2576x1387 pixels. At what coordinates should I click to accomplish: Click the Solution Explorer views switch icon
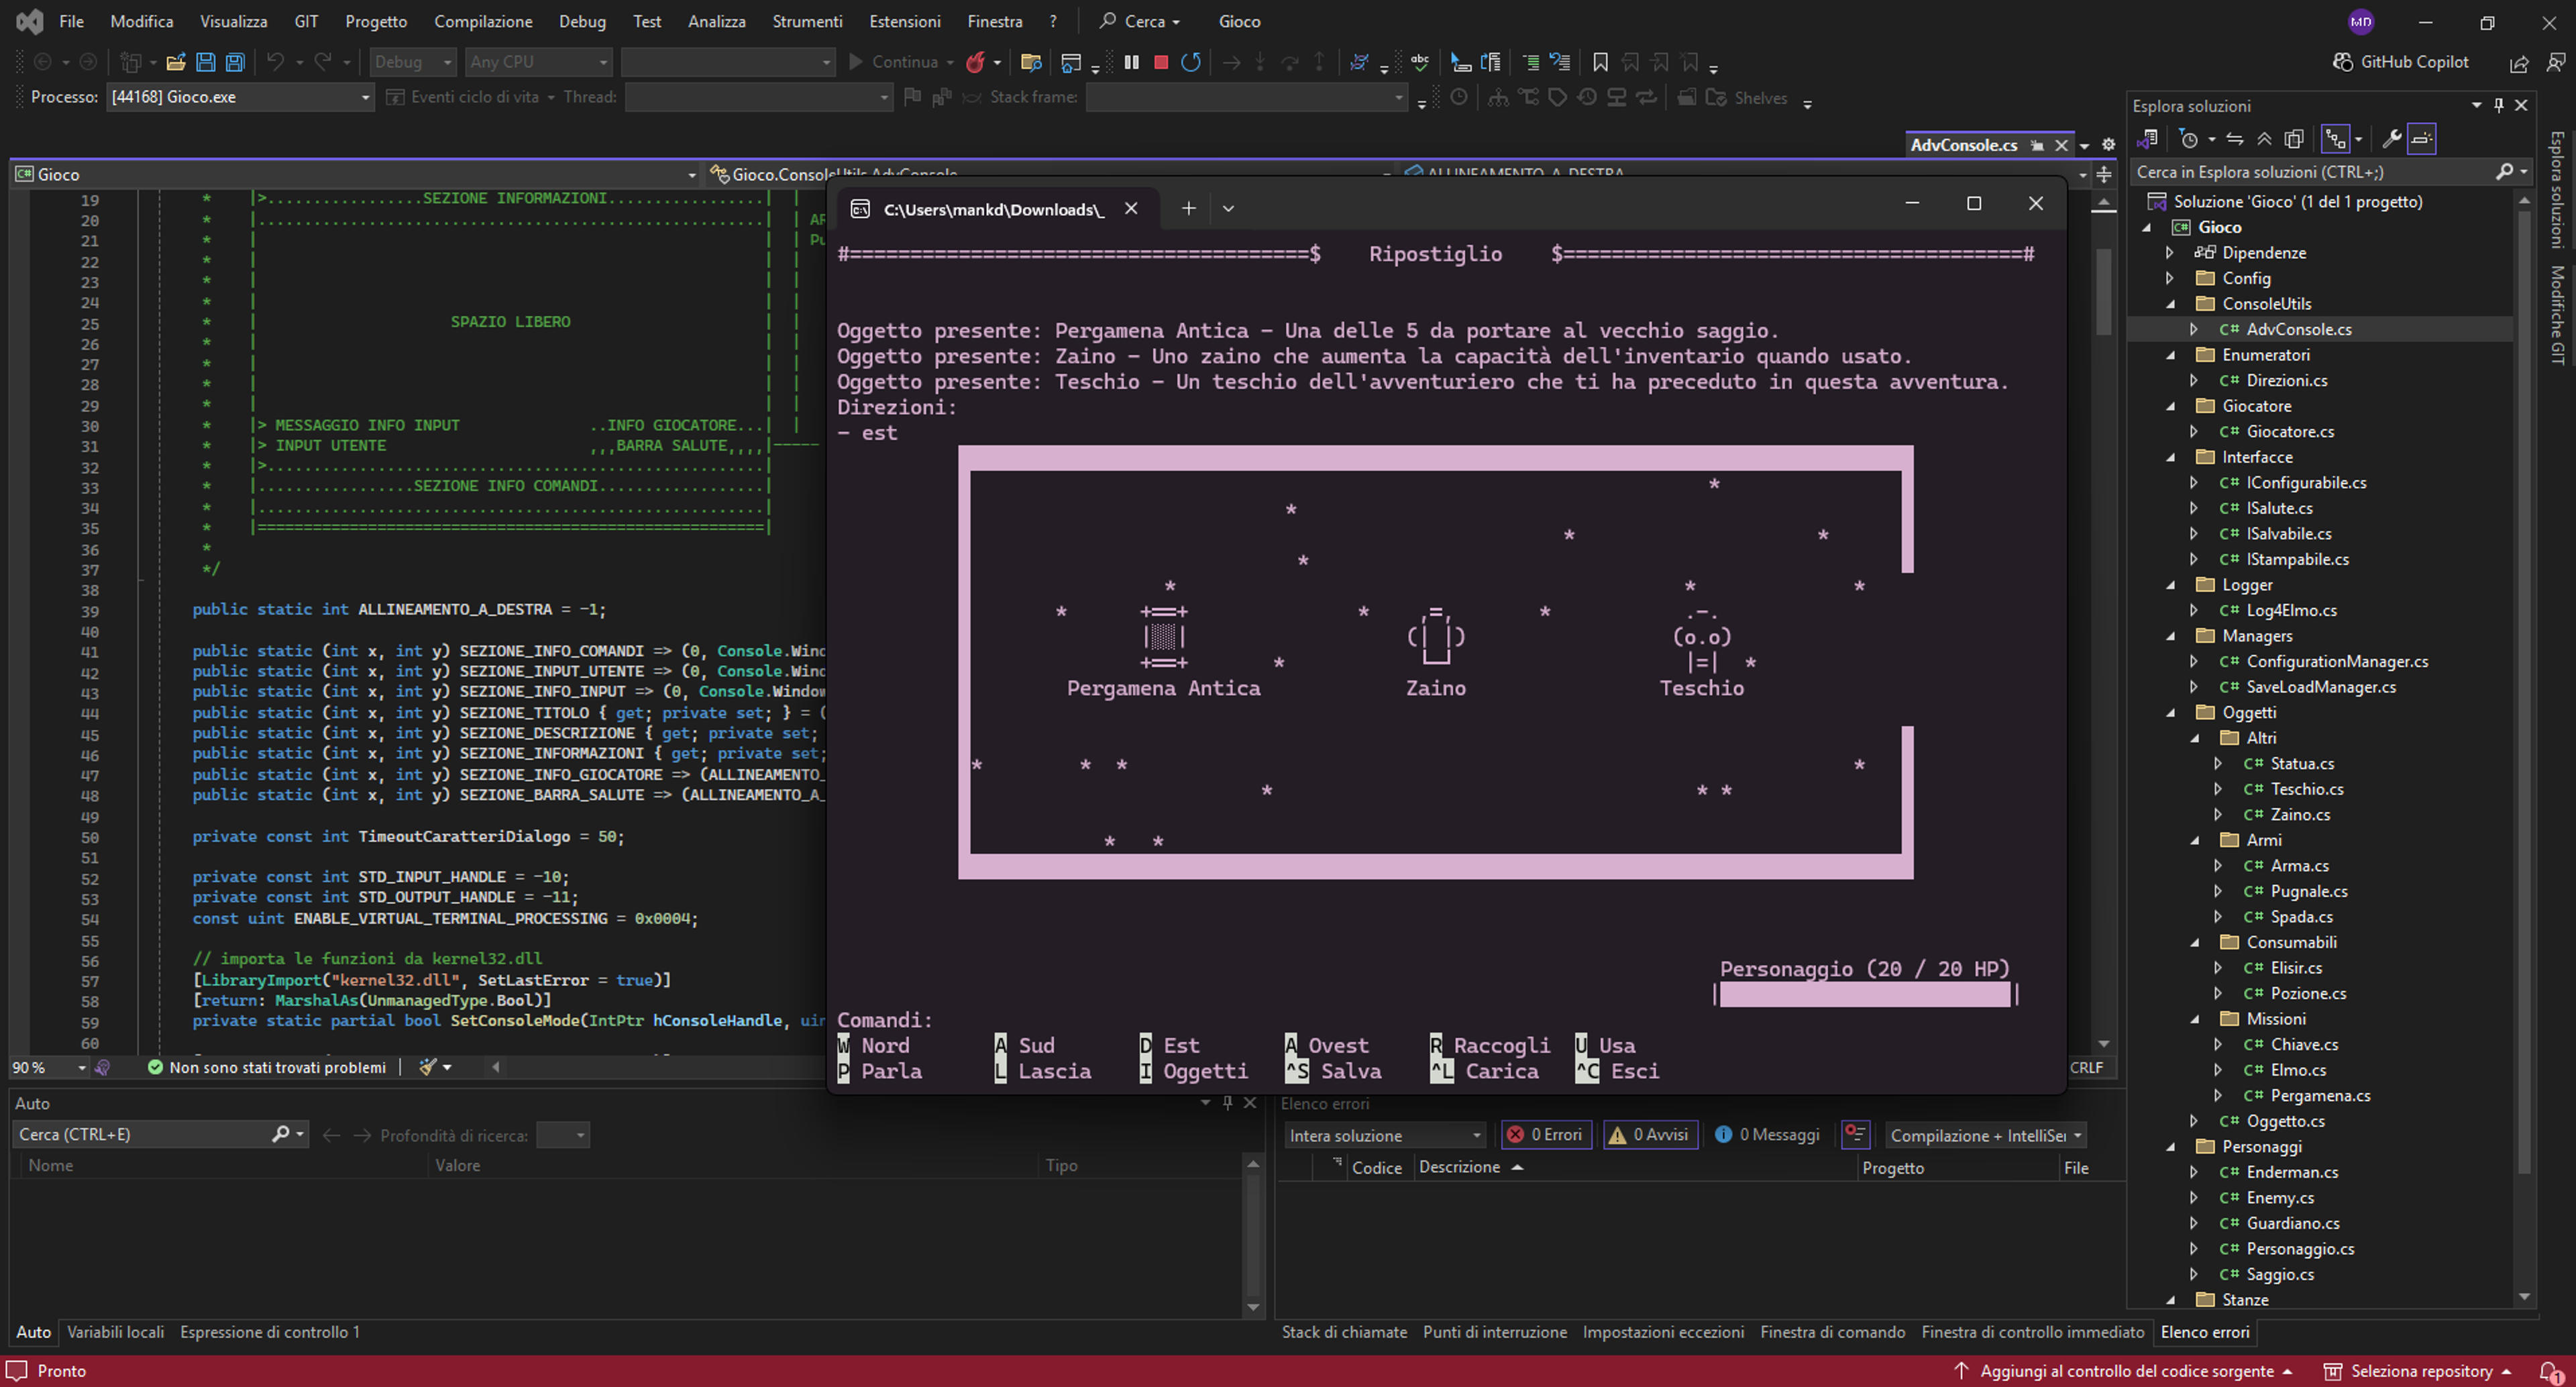pyautogui.click(x=2146, y=138)
